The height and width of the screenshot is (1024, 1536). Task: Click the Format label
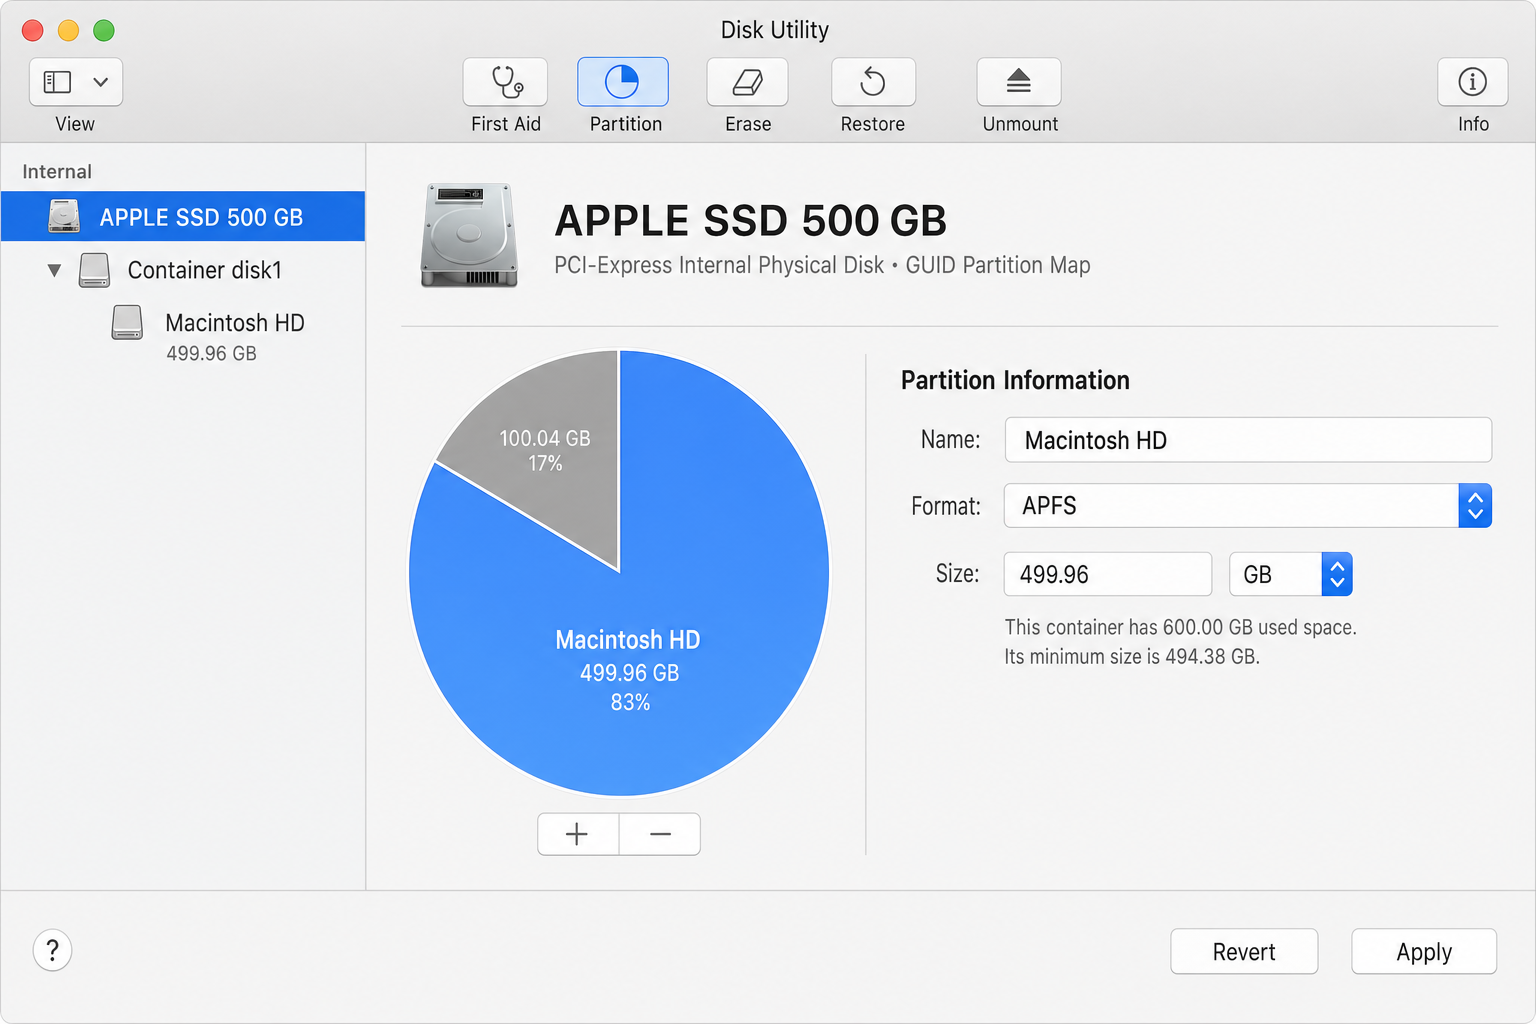coord(946,506)
